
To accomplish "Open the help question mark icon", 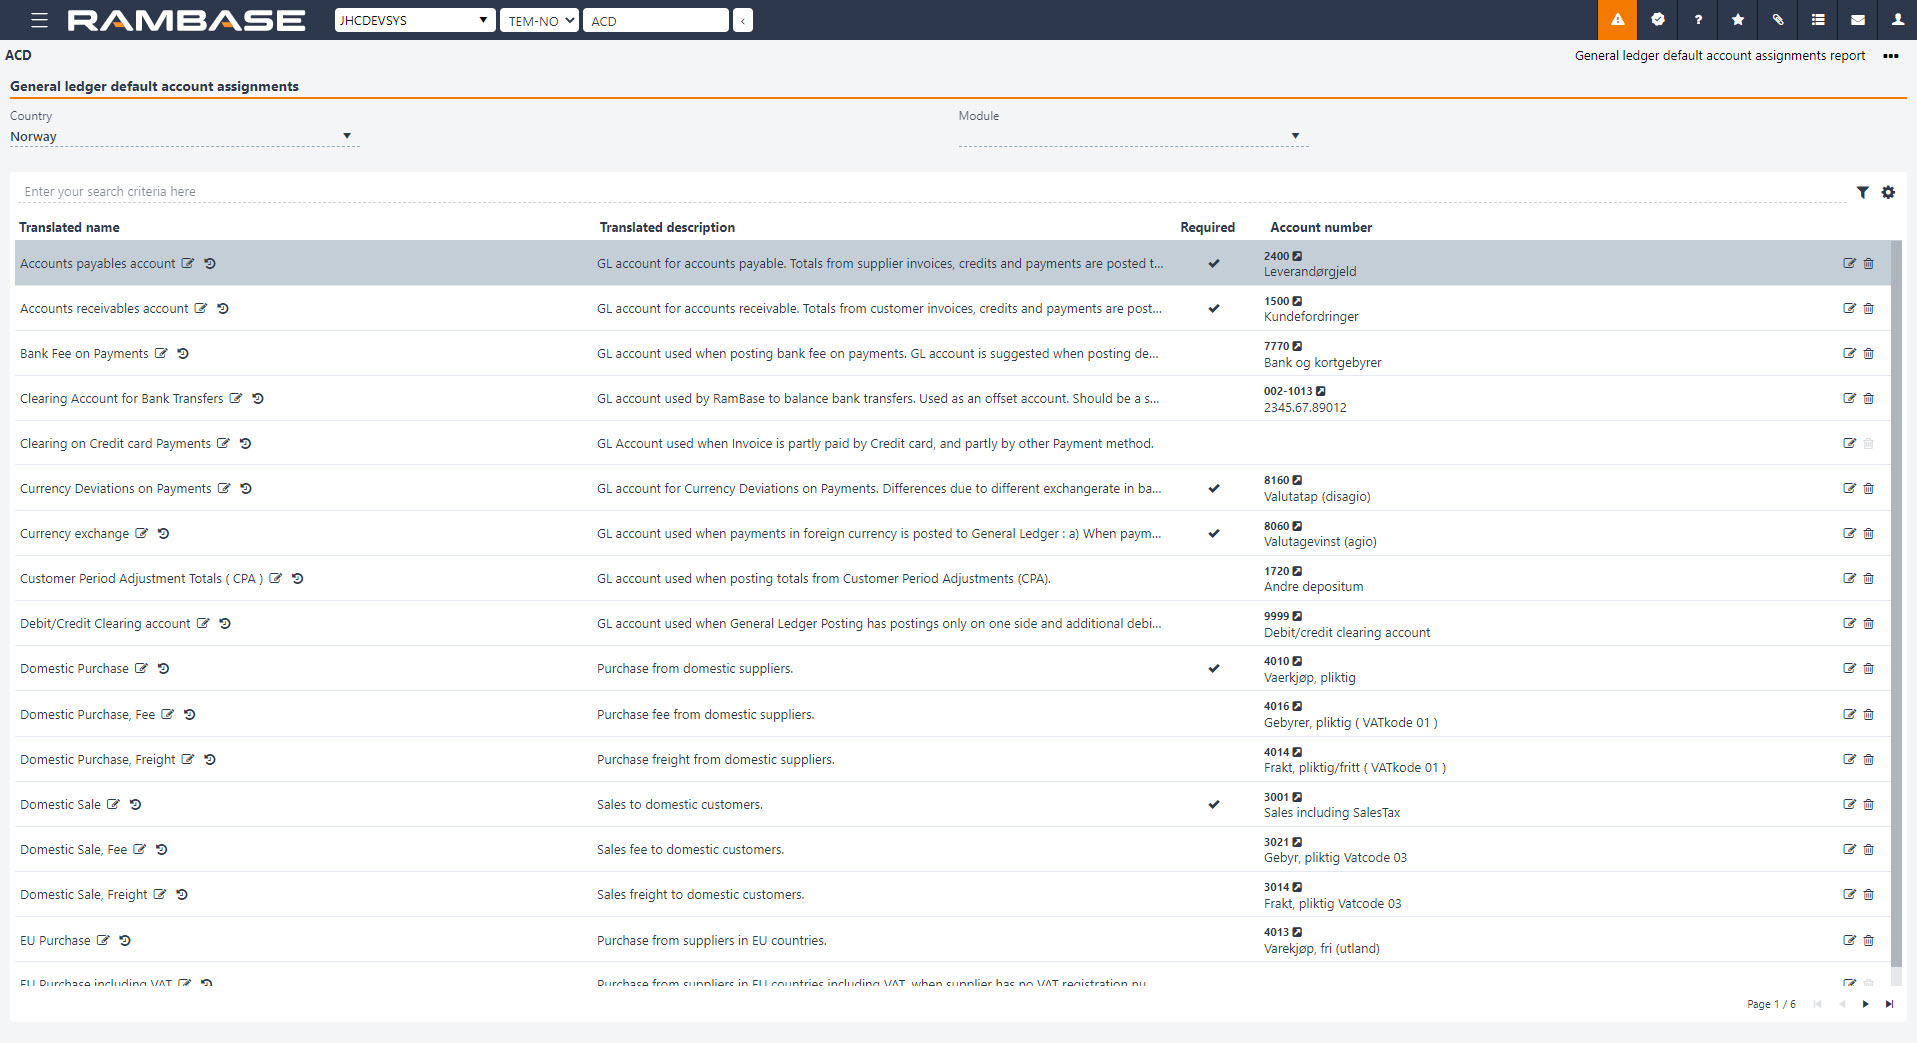I will point(1697,20).
